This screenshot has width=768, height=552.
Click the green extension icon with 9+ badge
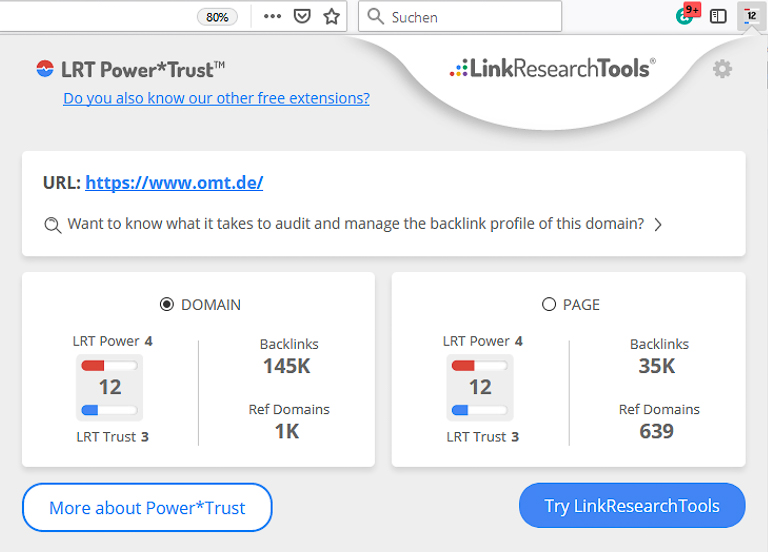687,14
